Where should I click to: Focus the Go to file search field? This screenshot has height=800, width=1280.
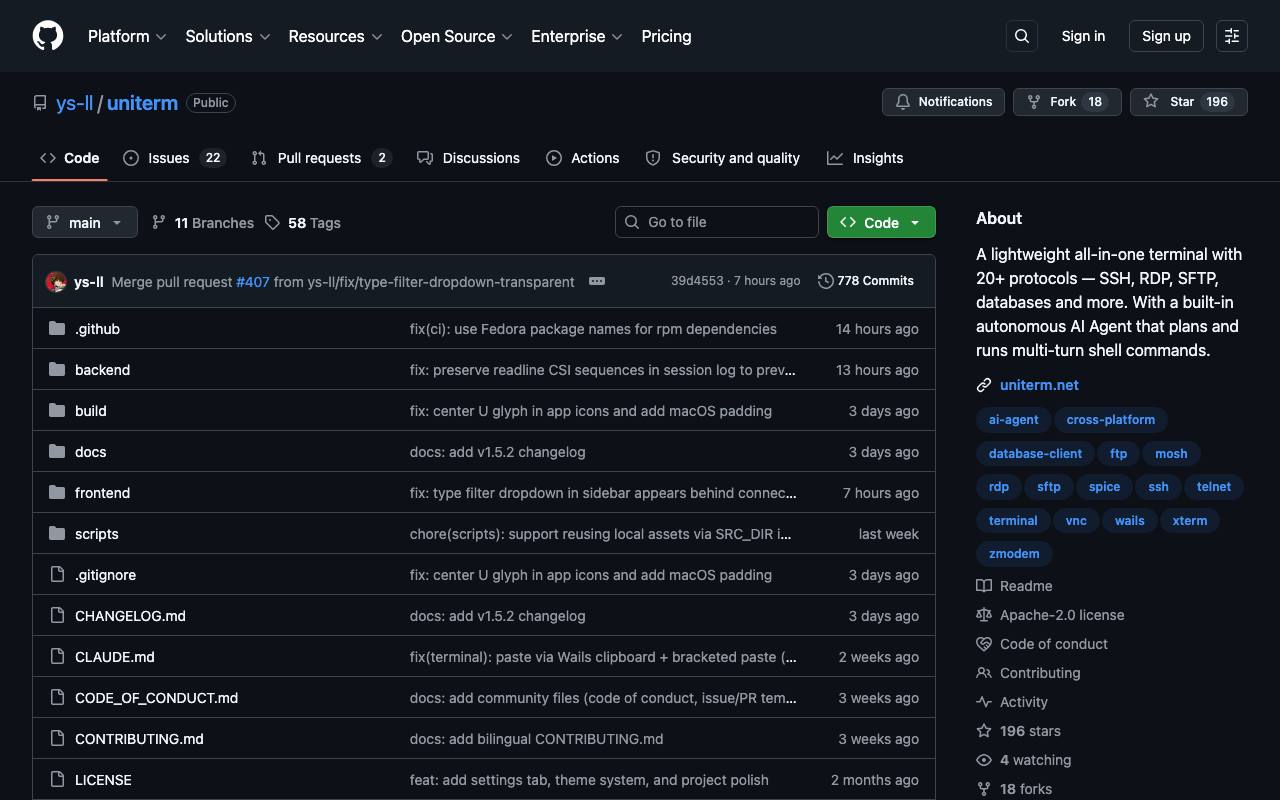[x=717, y=222]
